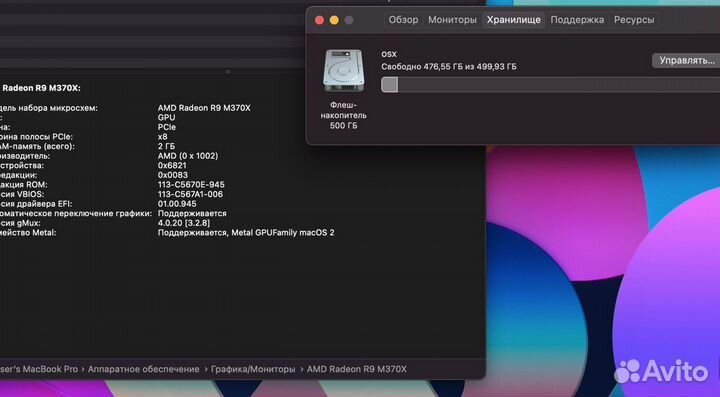The width and height of the screenshot is (720, 397).
Task: Click the Поддерживается graphics switching value
Action: pyautogui.click(x=192, y=213)
